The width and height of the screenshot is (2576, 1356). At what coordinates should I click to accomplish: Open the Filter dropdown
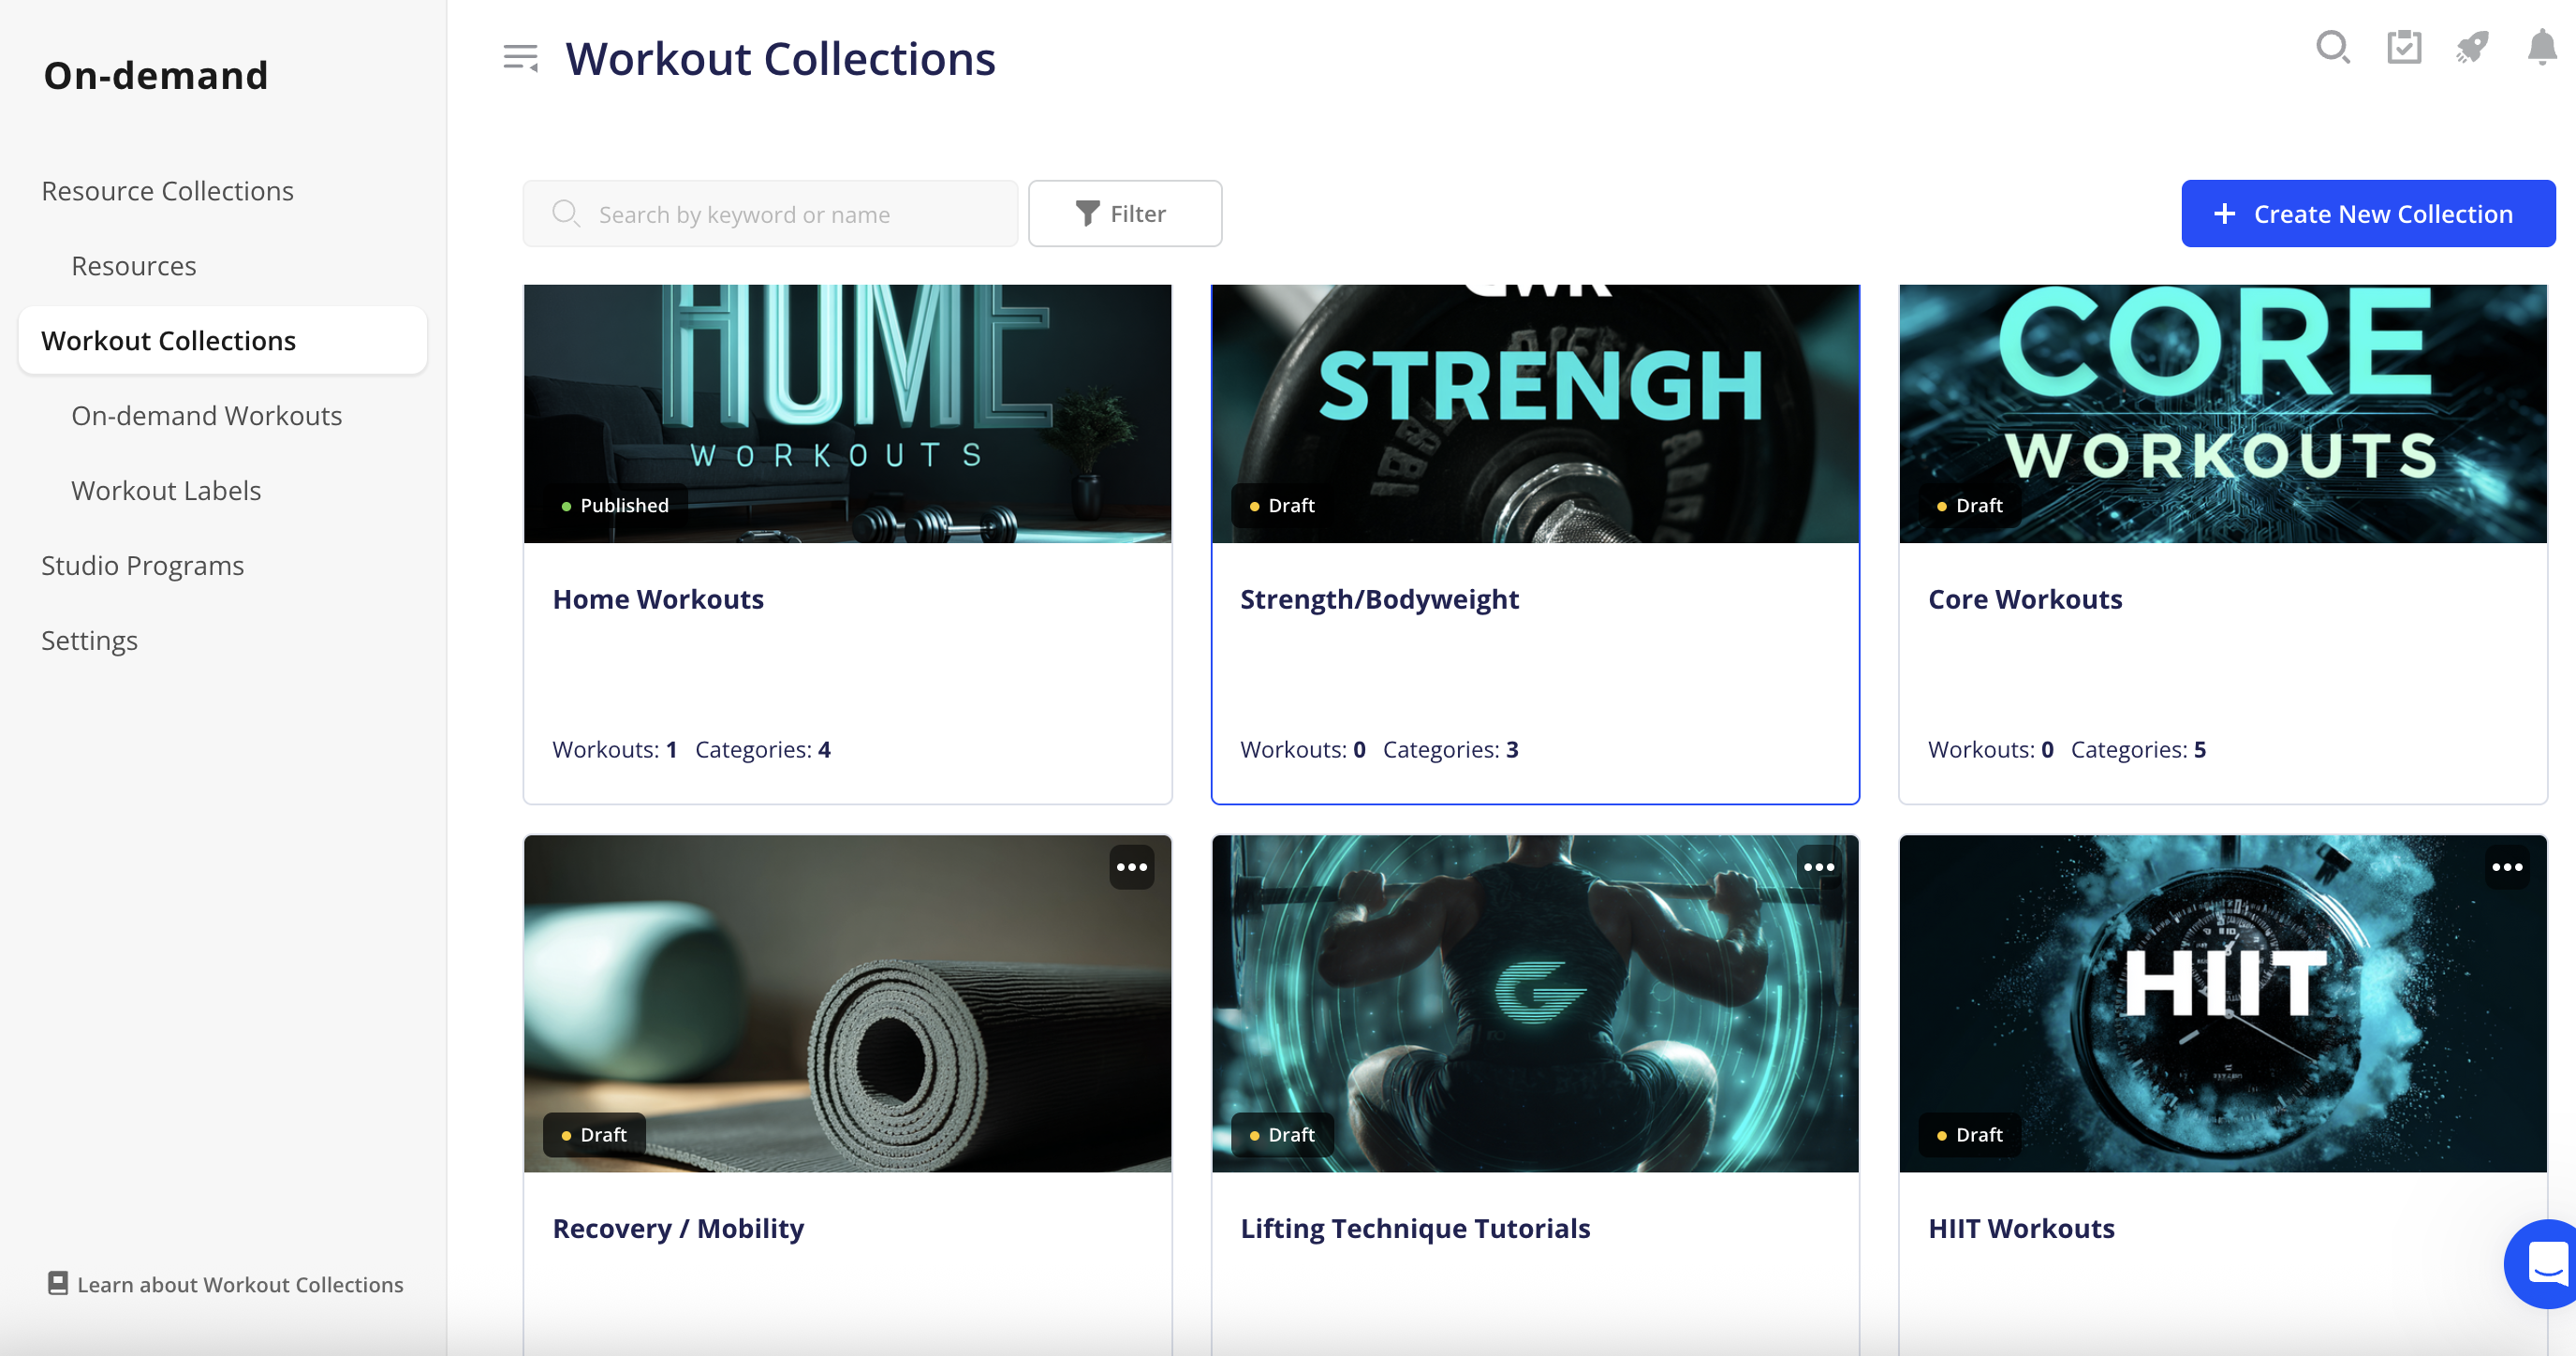[1124, 214]
